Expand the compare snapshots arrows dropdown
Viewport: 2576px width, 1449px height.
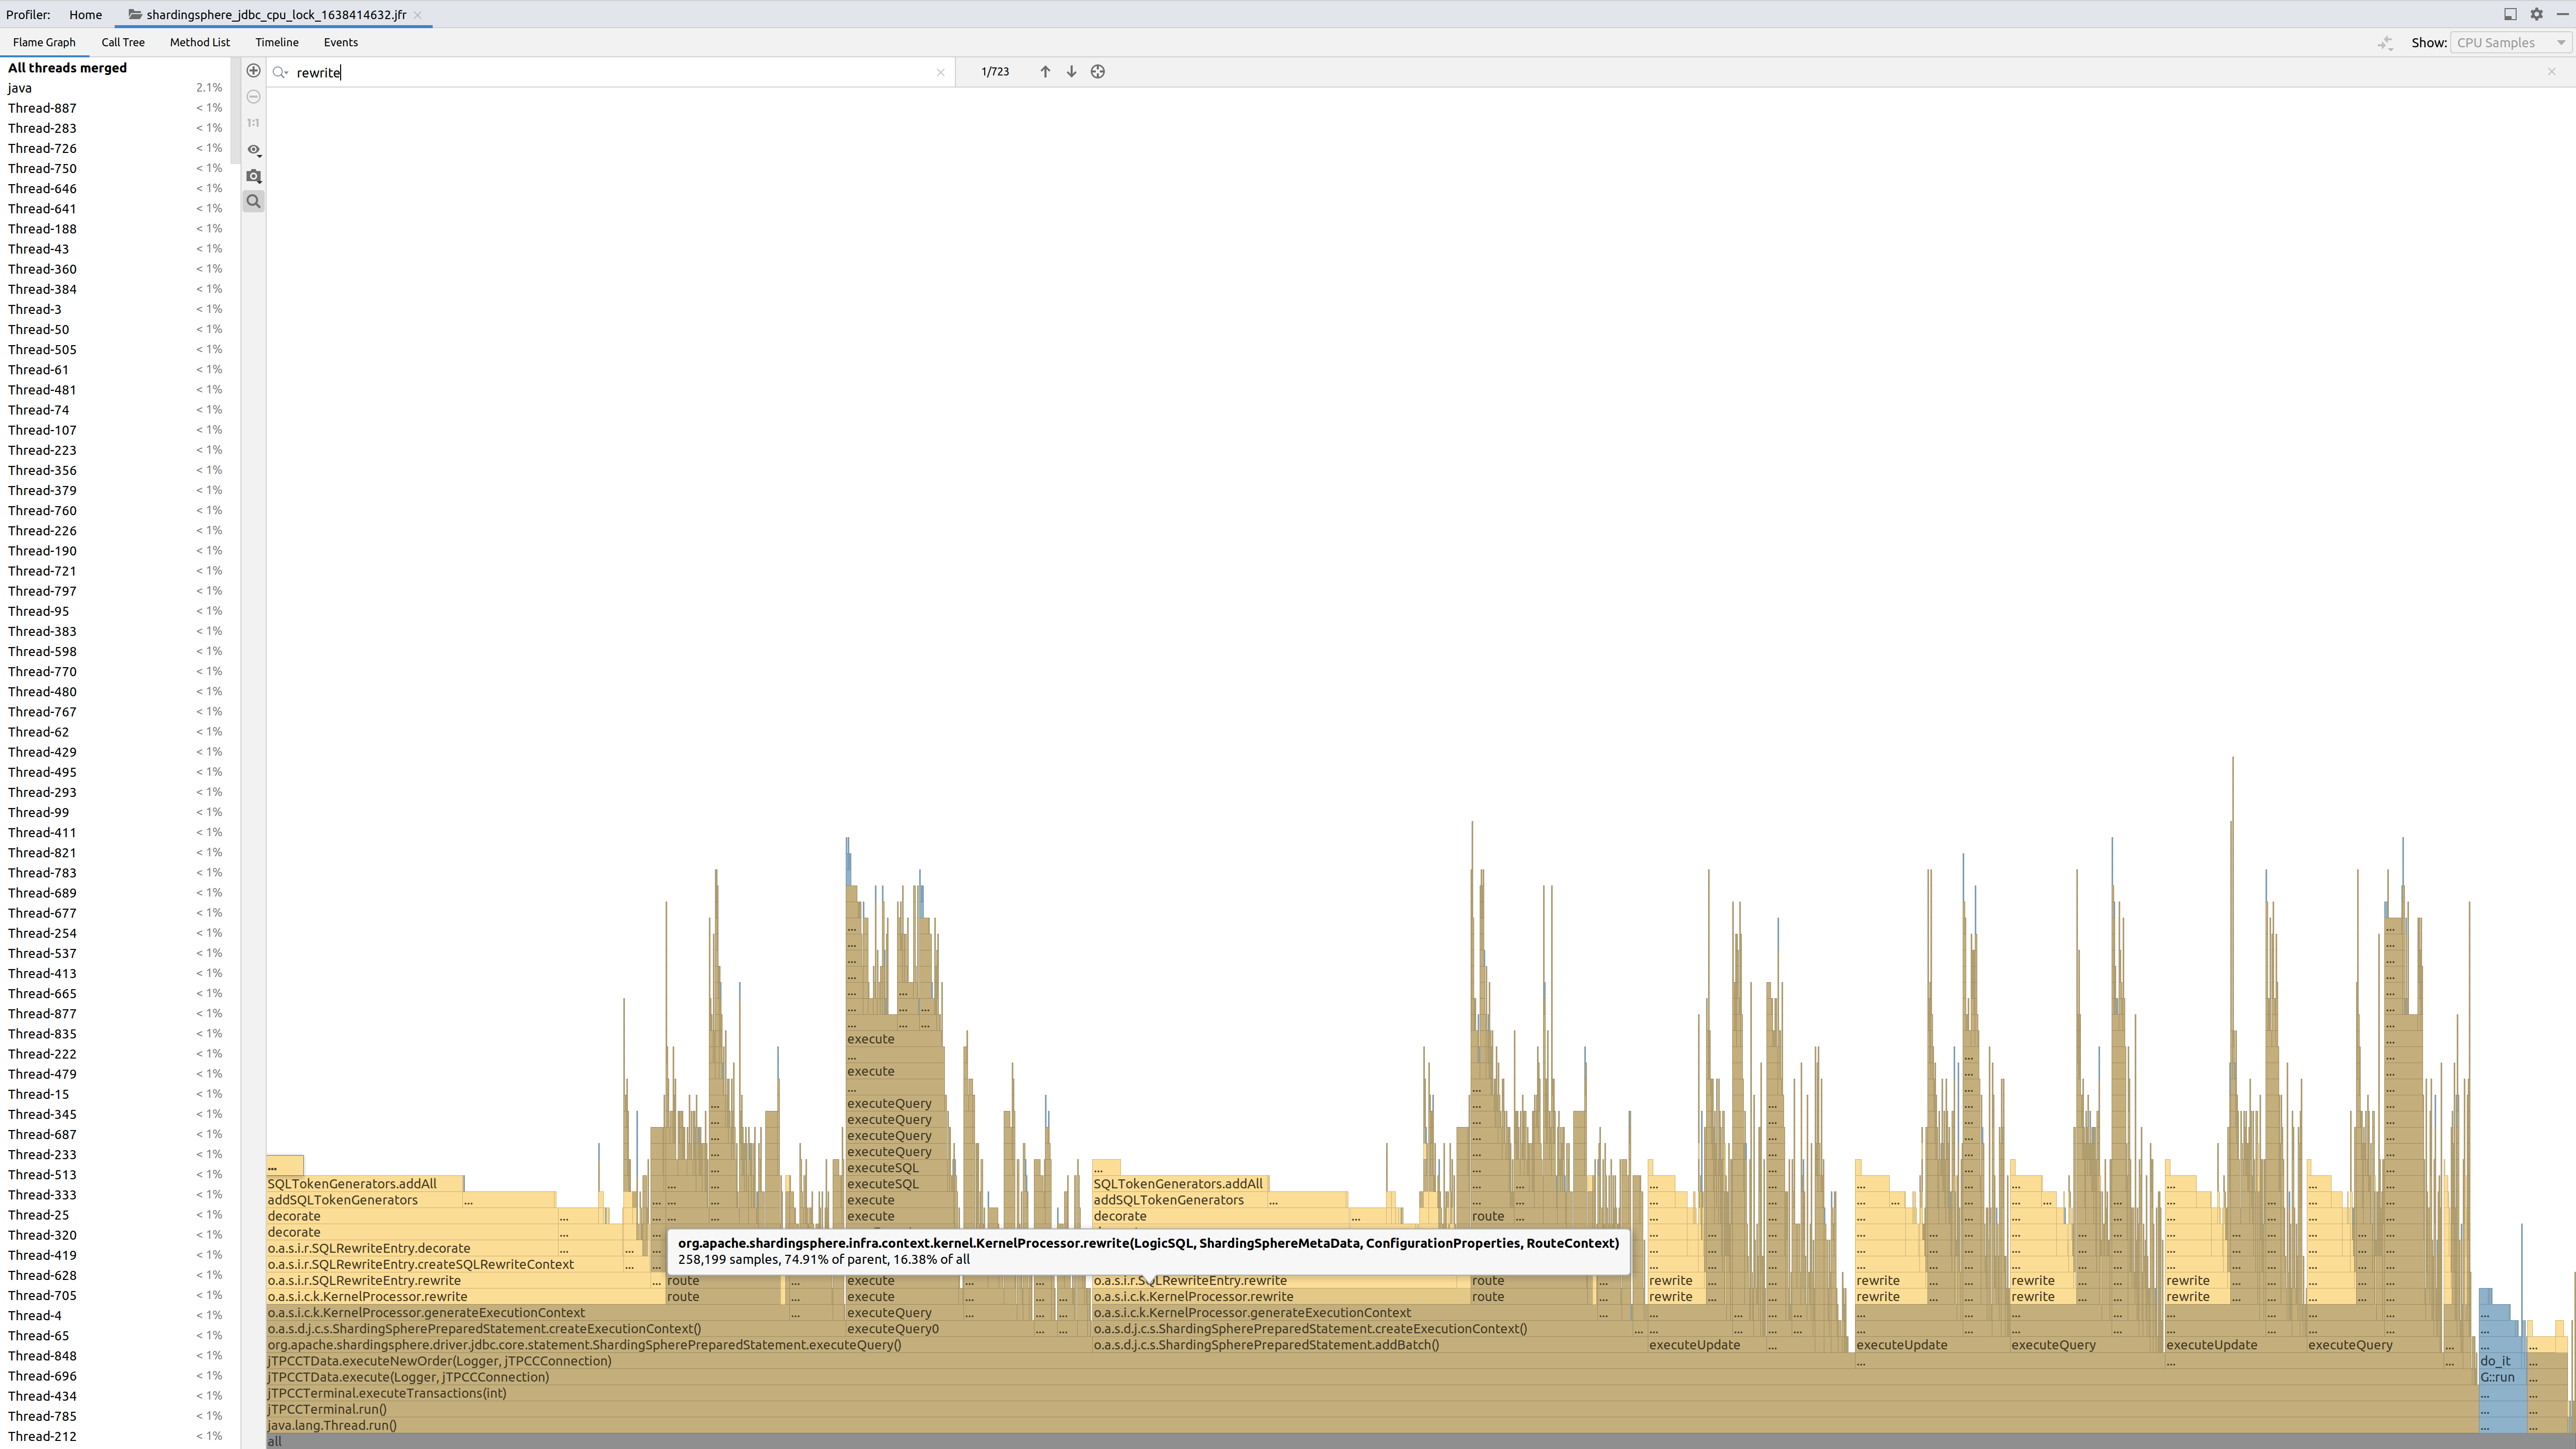[x=2386, y=43]
